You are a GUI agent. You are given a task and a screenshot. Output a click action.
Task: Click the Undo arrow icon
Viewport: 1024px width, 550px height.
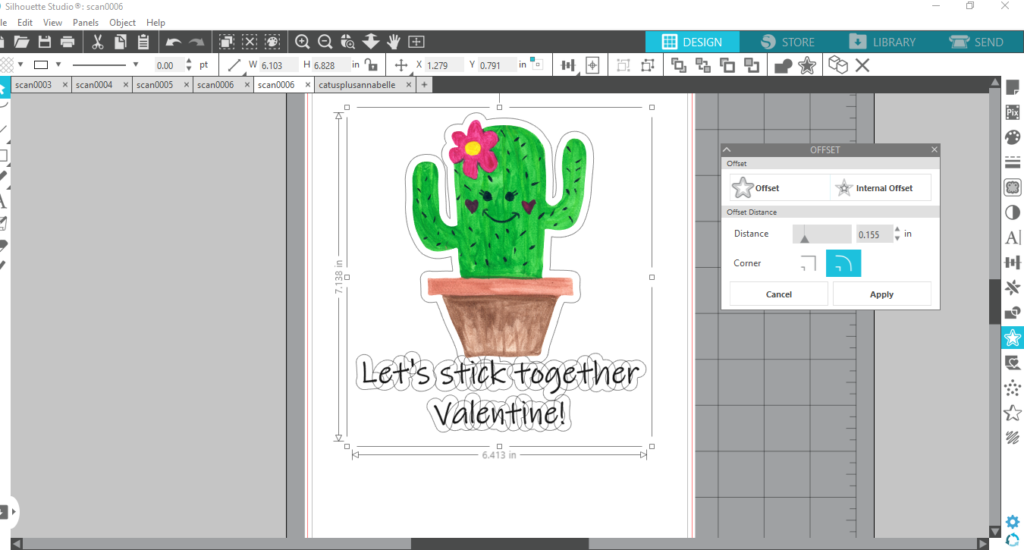tap(173, 42)
